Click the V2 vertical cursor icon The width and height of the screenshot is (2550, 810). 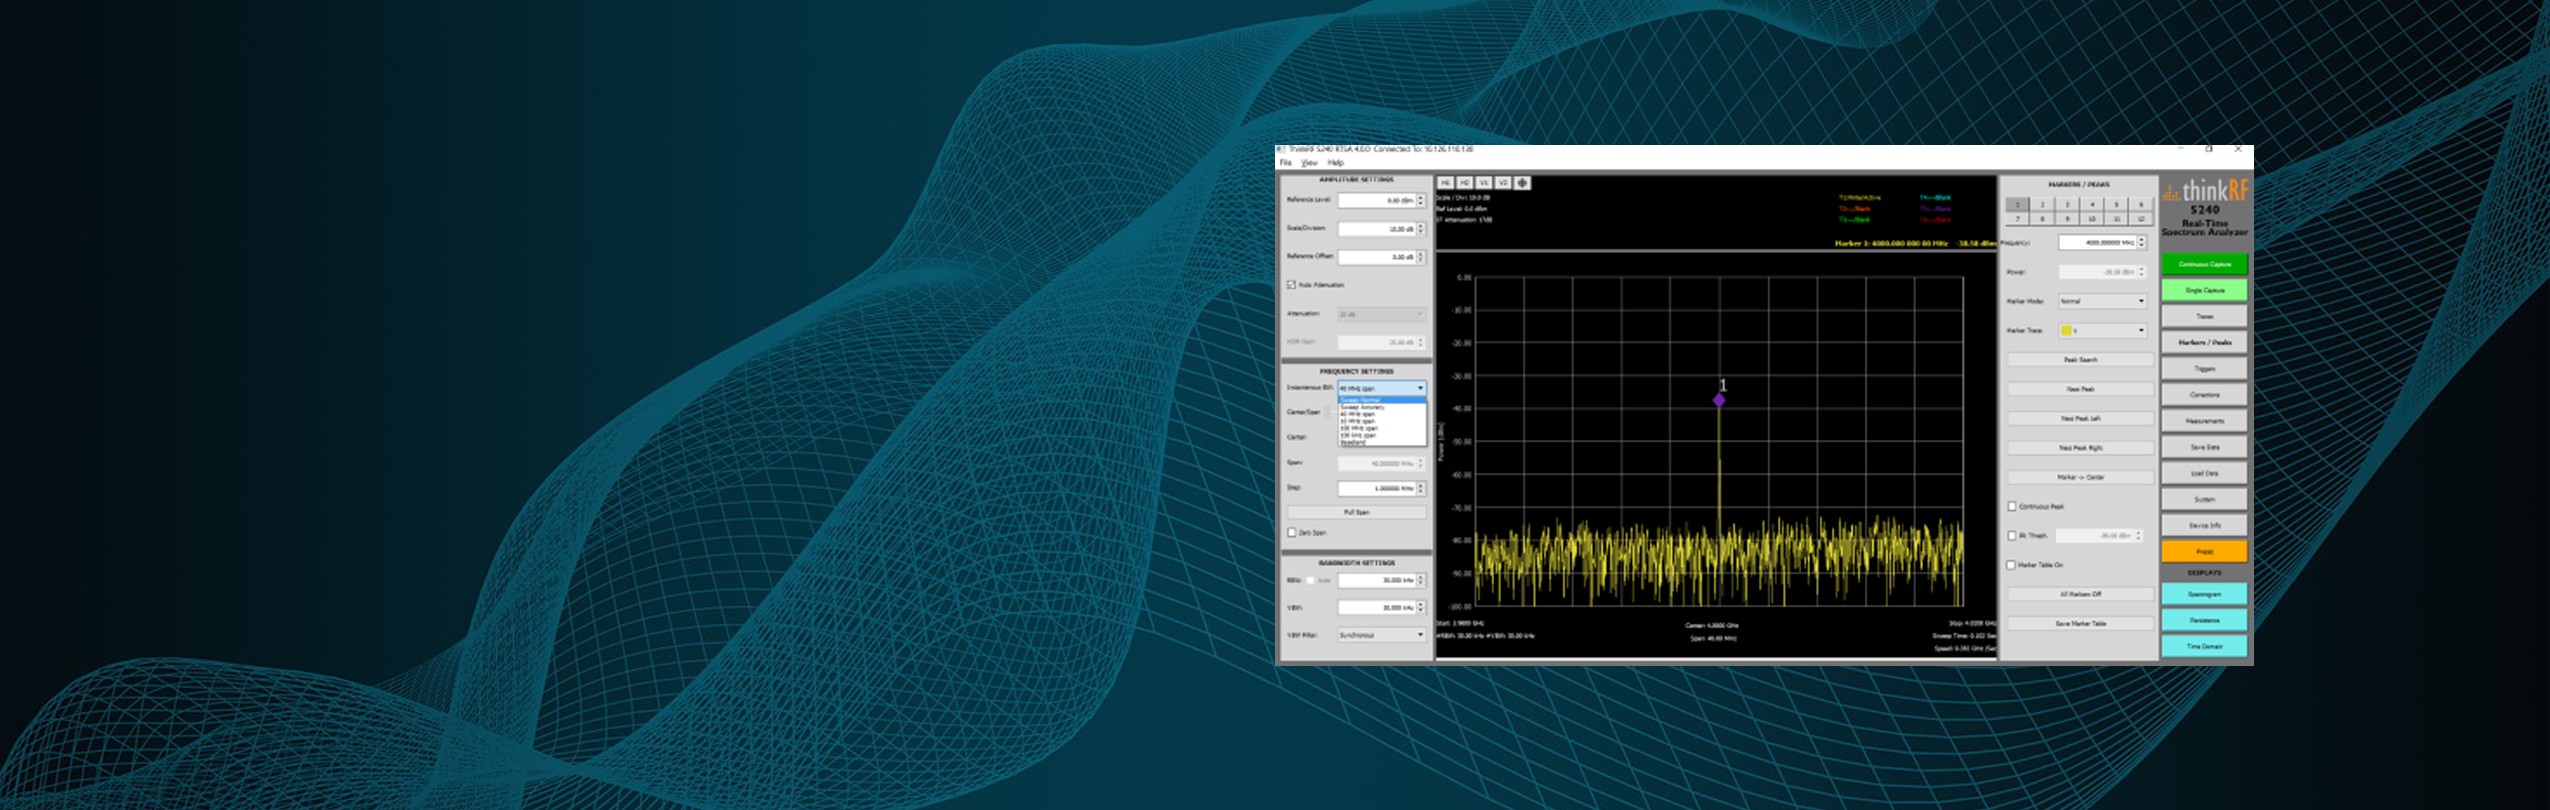point(1503,183)
